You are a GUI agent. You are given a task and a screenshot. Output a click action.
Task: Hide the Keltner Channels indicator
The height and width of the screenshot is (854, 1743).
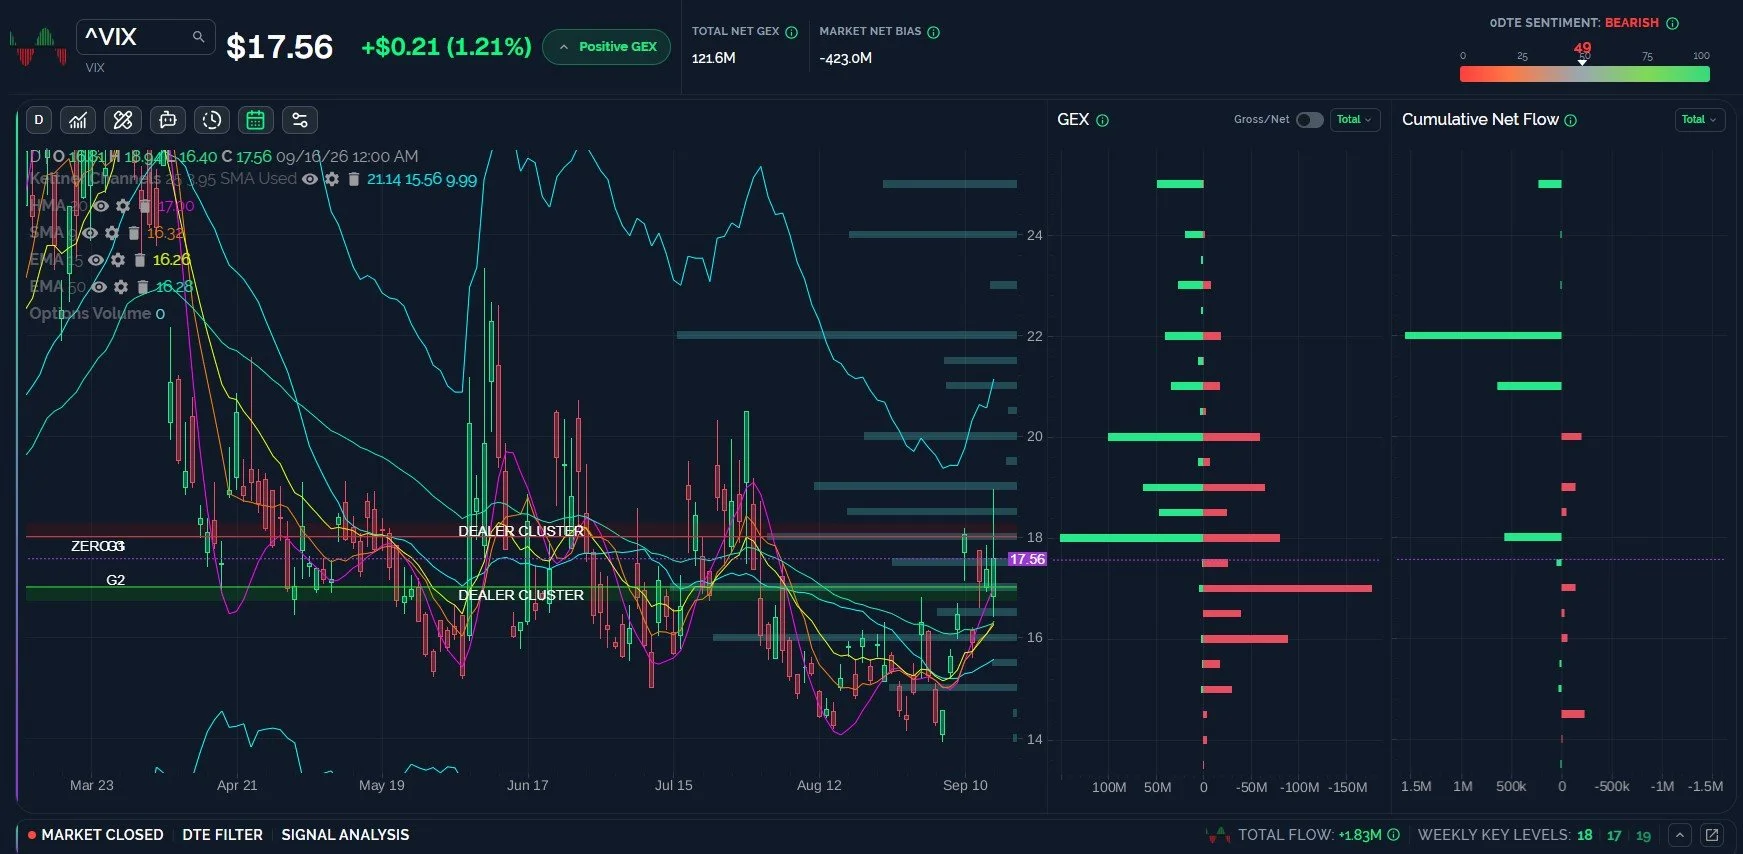coord(310,179)
